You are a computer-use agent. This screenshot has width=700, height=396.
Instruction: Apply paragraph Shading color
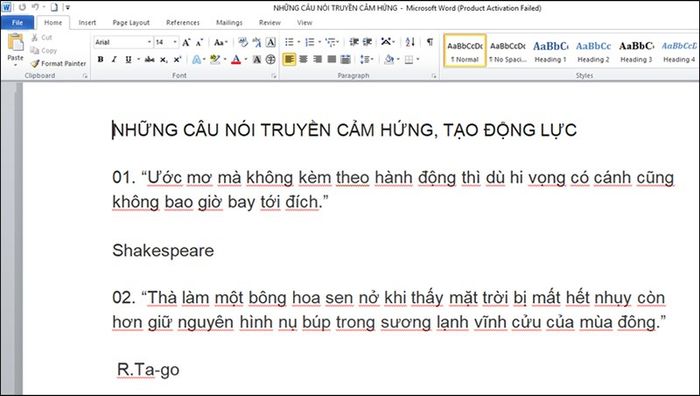point(389,59)
